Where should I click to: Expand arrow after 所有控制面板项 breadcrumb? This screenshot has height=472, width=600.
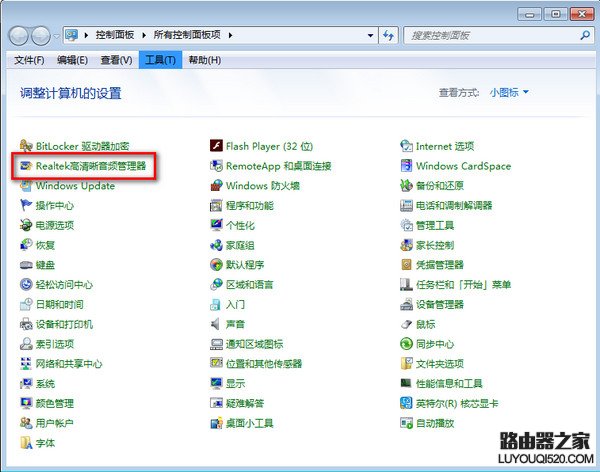pos(230,35)
